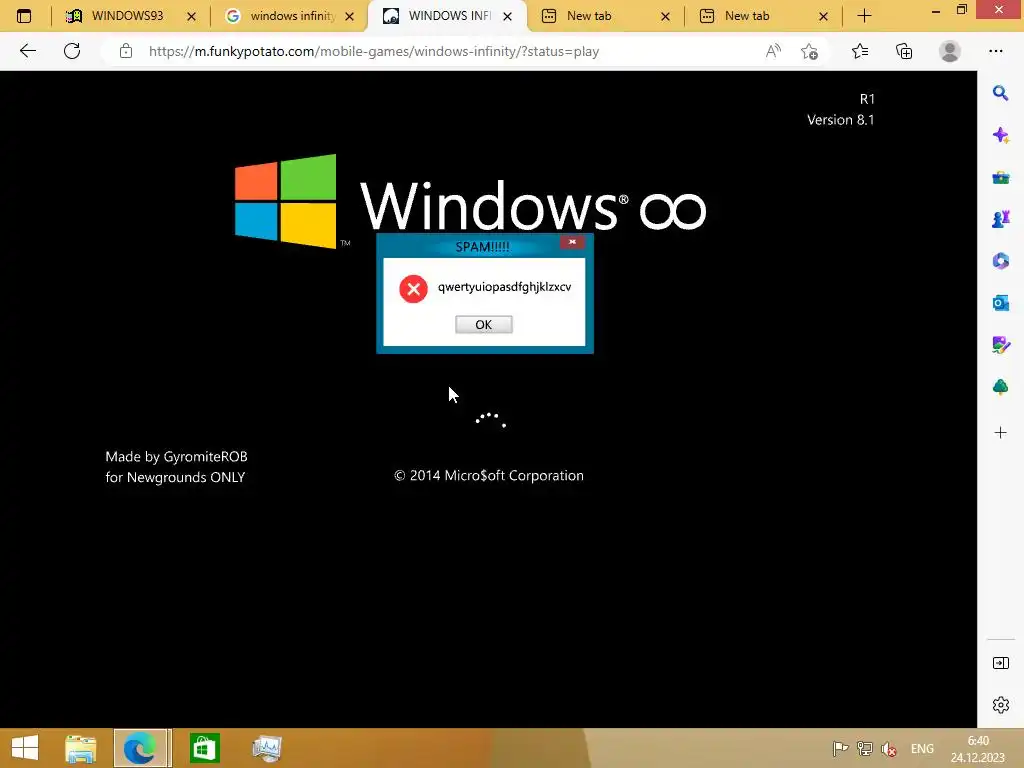The height and width of the screenshot is (768, 1024).
Task: Open Copilot sparkle icon in sidebar
Action: click(x=1000, y=135)
